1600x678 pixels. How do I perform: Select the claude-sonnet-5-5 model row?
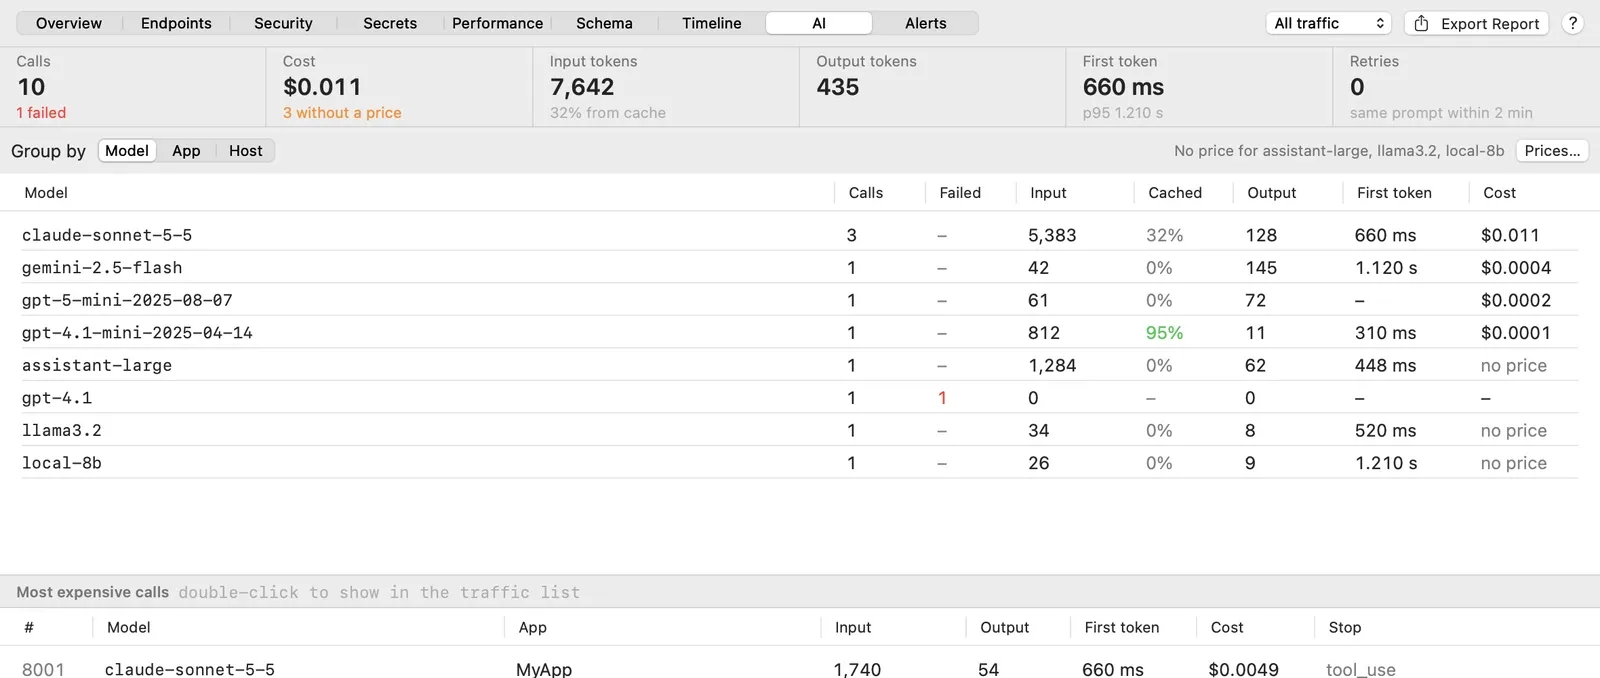tap(800, 235)
